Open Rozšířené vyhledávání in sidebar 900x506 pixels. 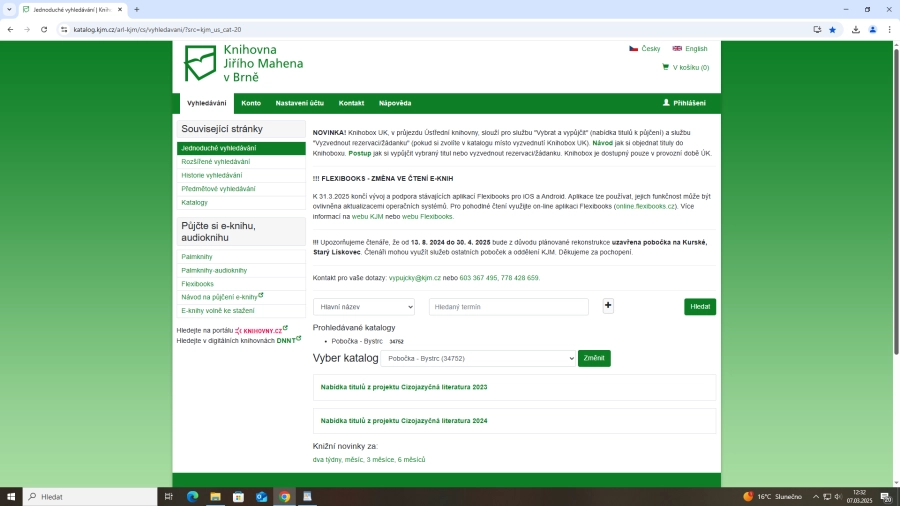click(216, 162)
